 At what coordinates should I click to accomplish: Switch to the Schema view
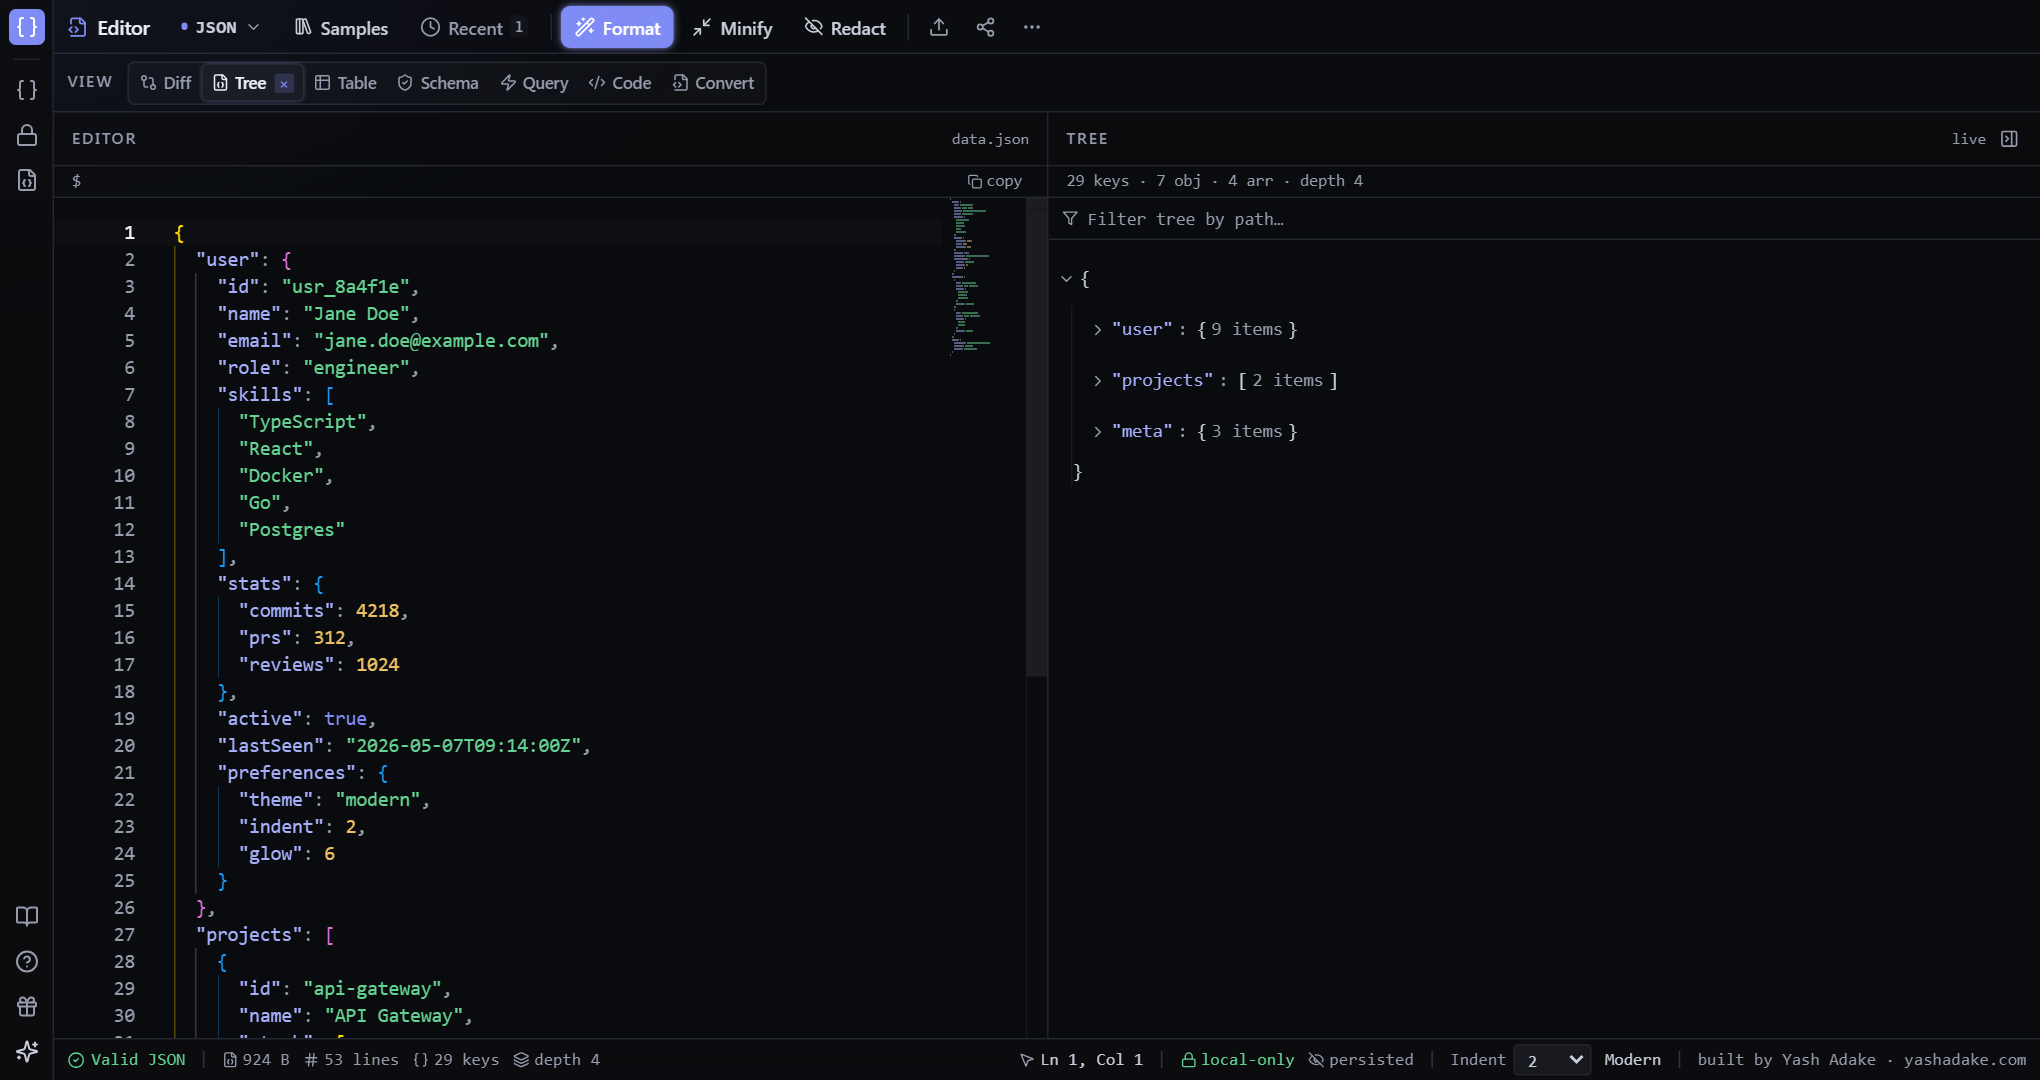(438, 83)
